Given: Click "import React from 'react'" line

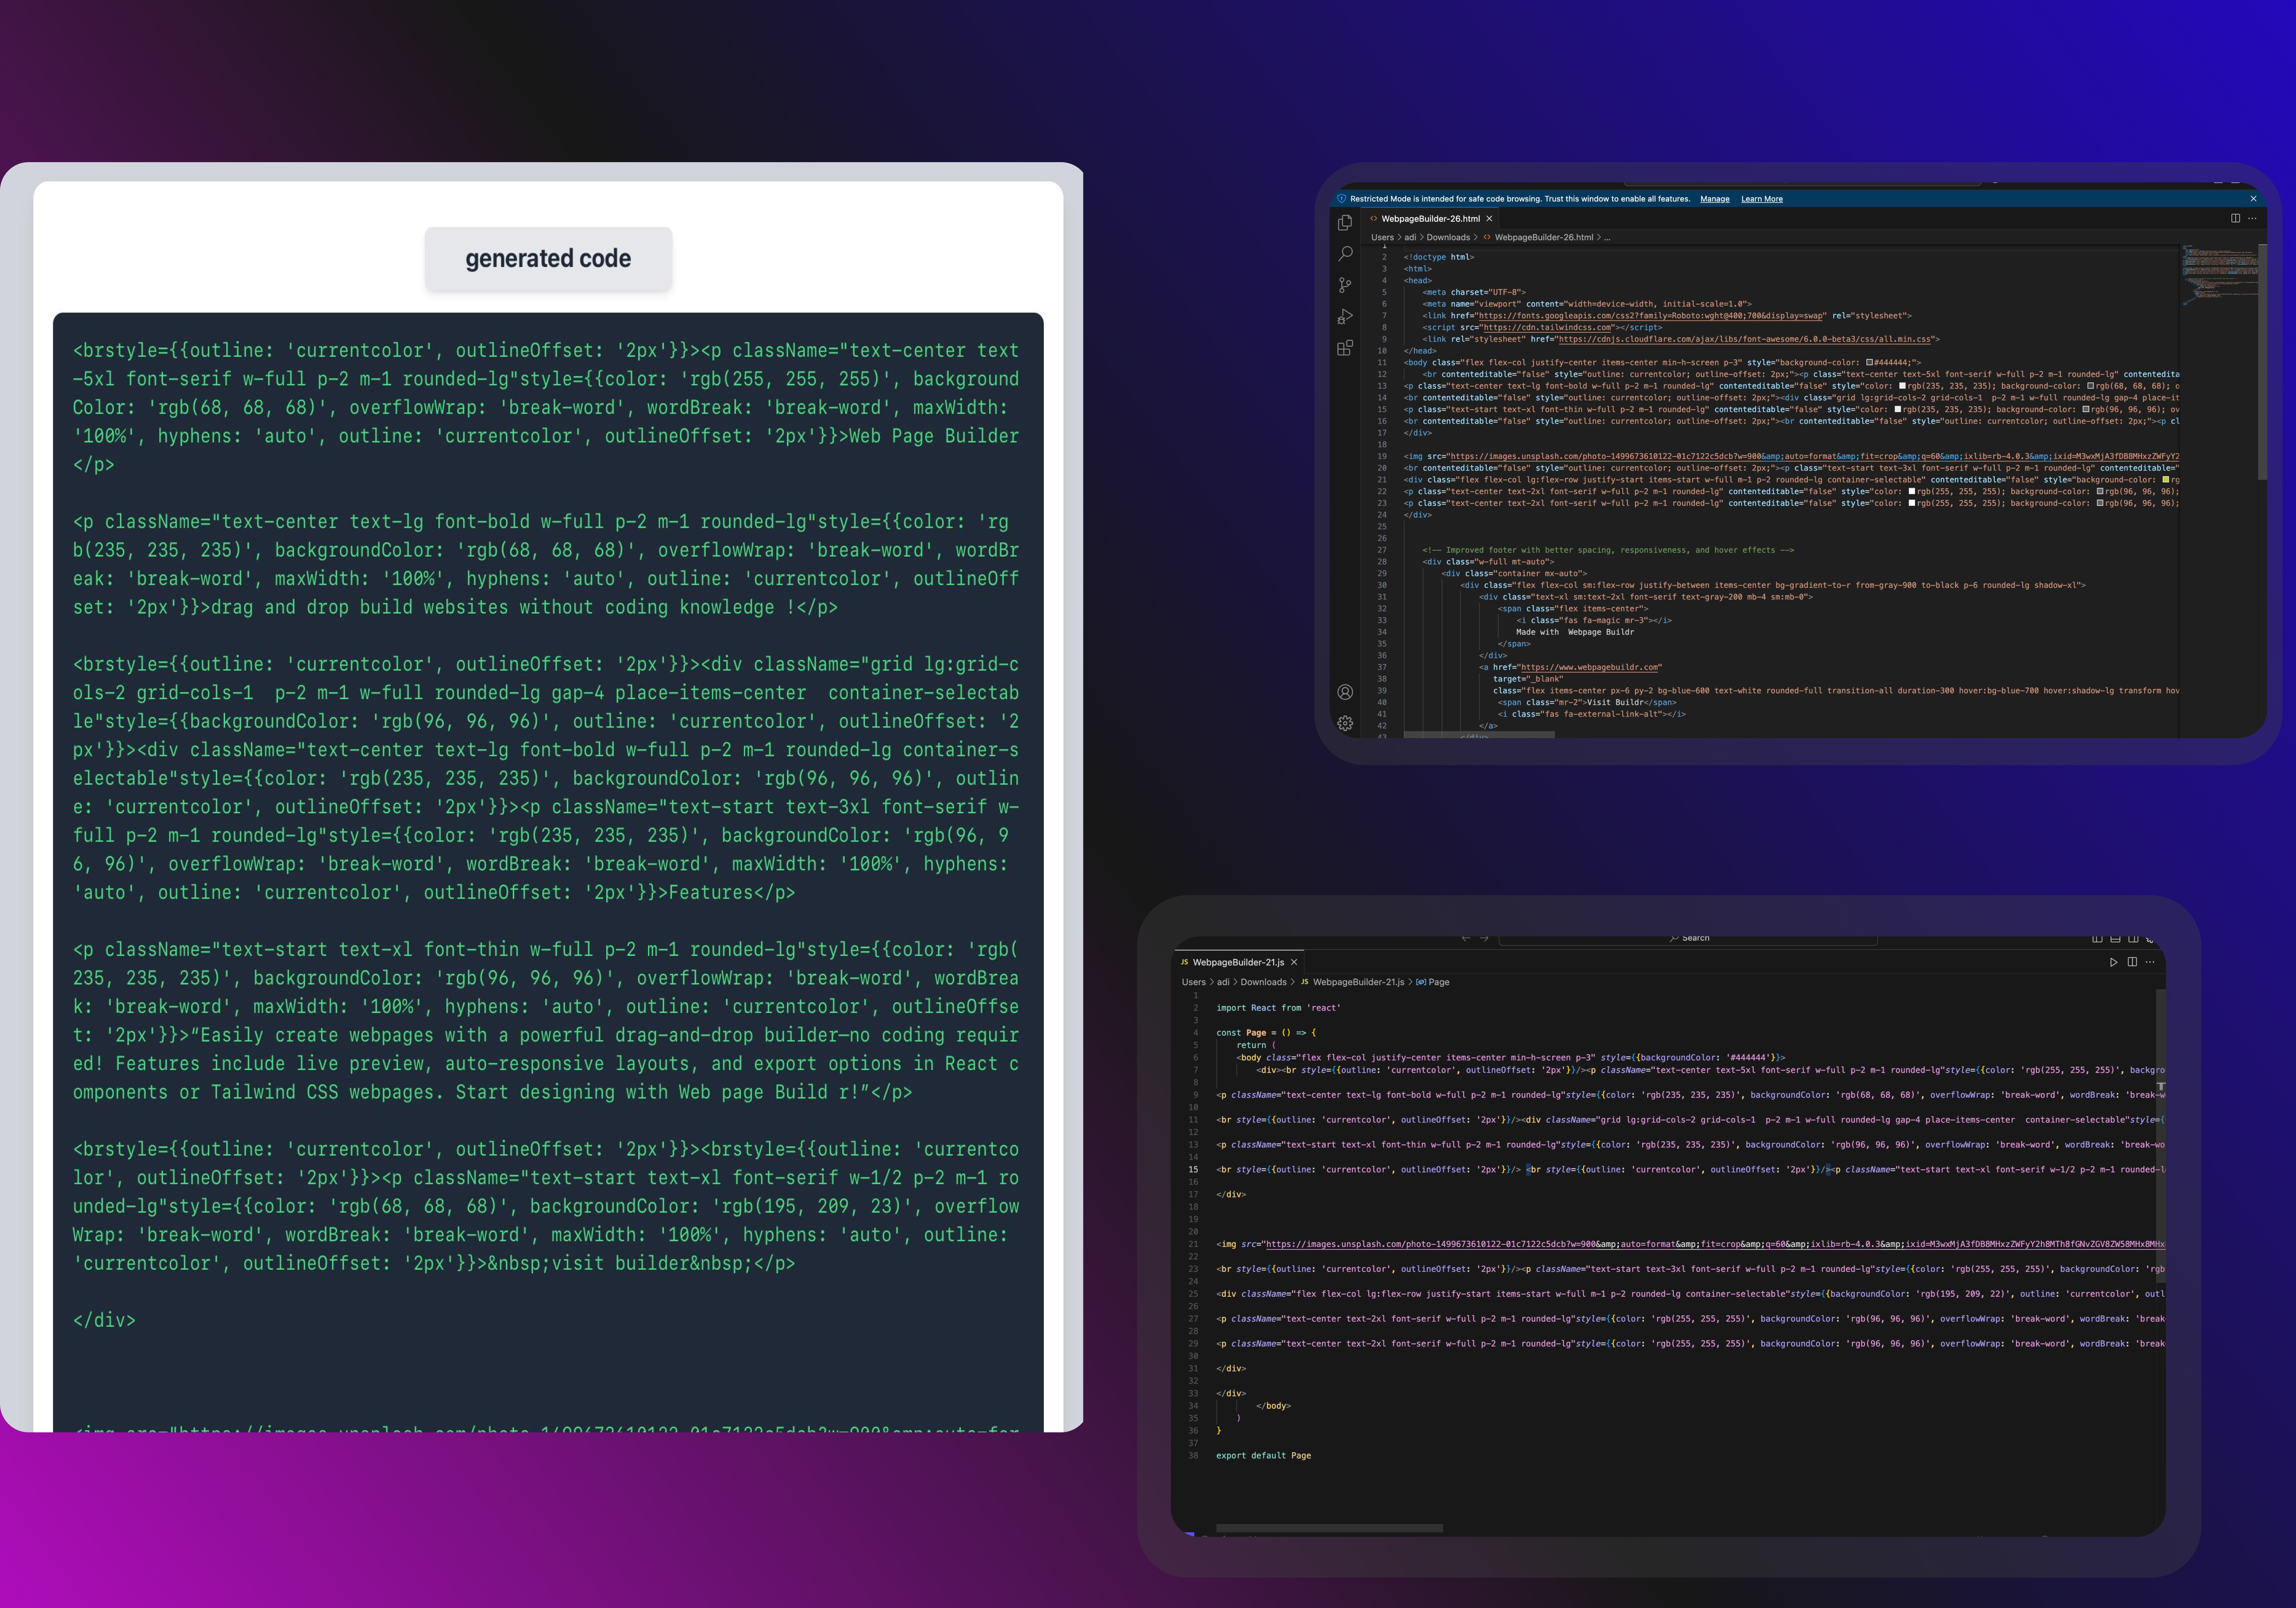Looking at the screenshot, I should click(x=1278, y=1008).
